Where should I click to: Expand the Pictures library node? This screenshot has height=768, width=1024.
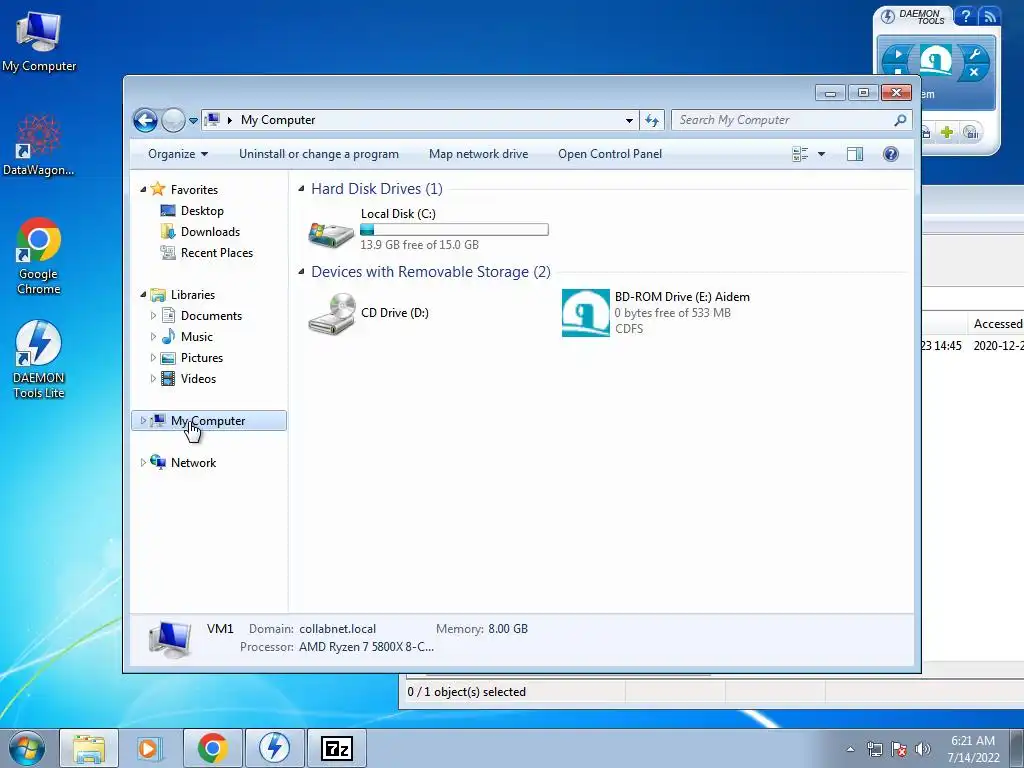(x=153, y=358)
